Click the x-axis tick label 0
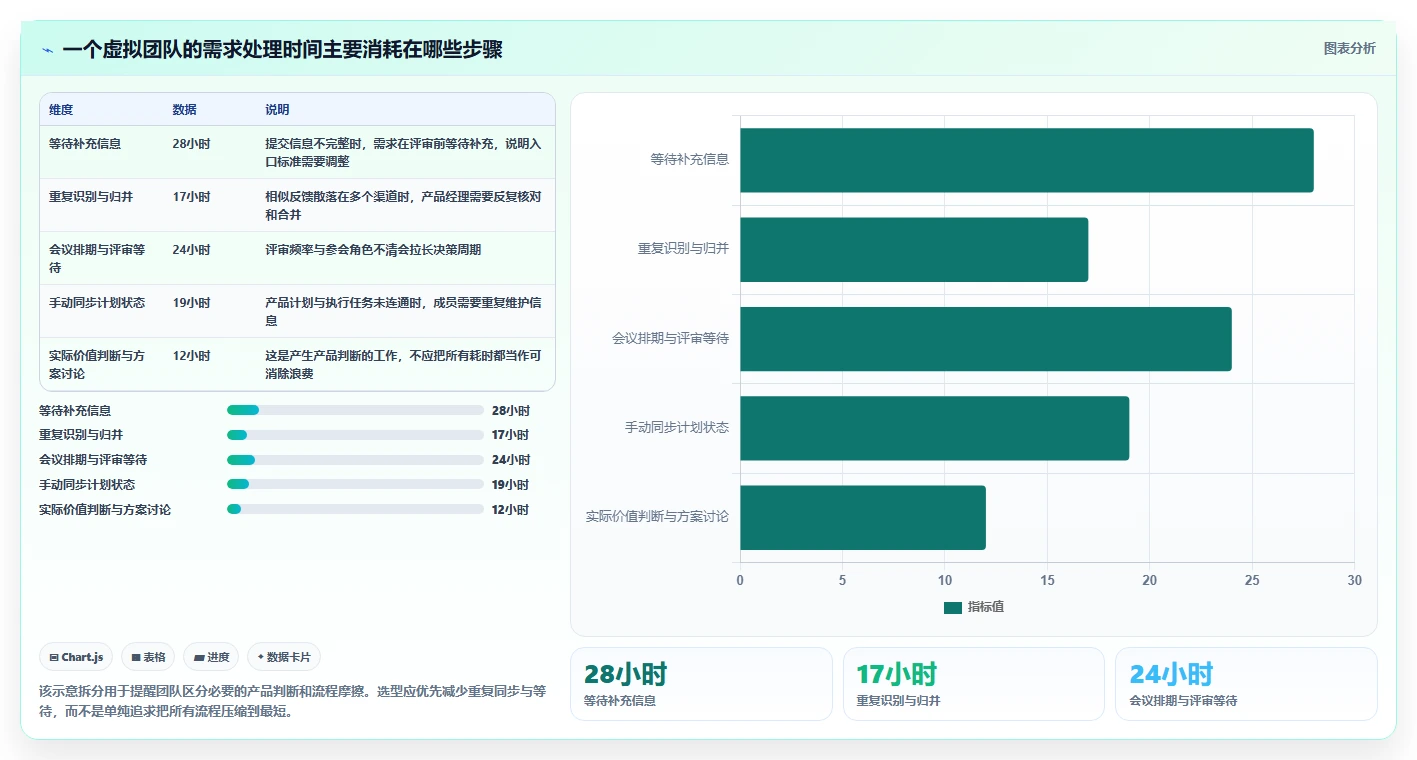The width and height of the screenshot is (1417, 760). 740,580
